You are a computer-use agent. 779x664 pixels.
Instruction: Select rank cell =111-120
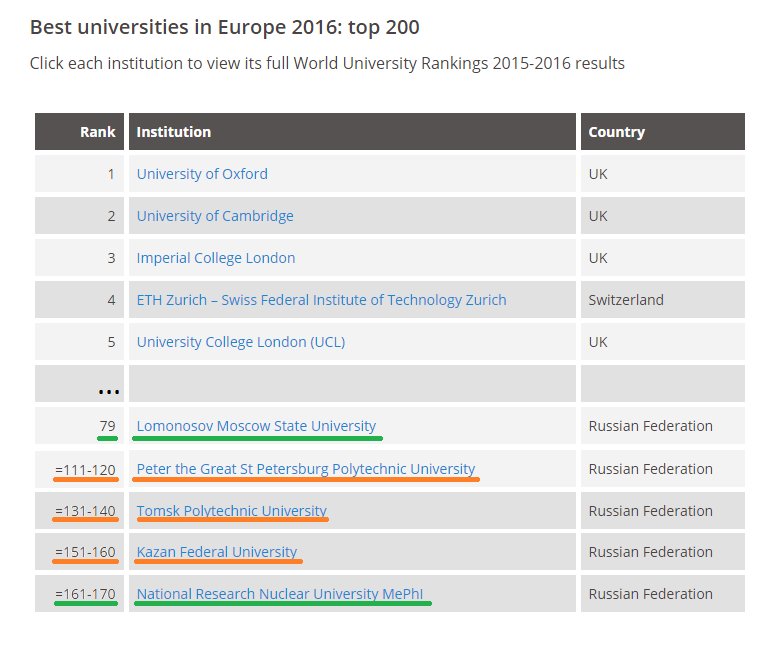coord(79,469)
